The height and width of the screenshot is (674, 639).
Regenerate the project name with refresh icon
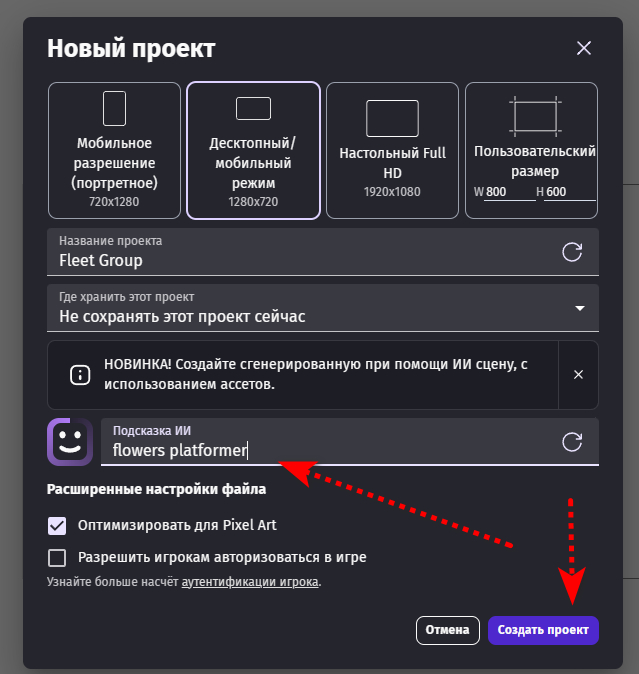(572, 251)
